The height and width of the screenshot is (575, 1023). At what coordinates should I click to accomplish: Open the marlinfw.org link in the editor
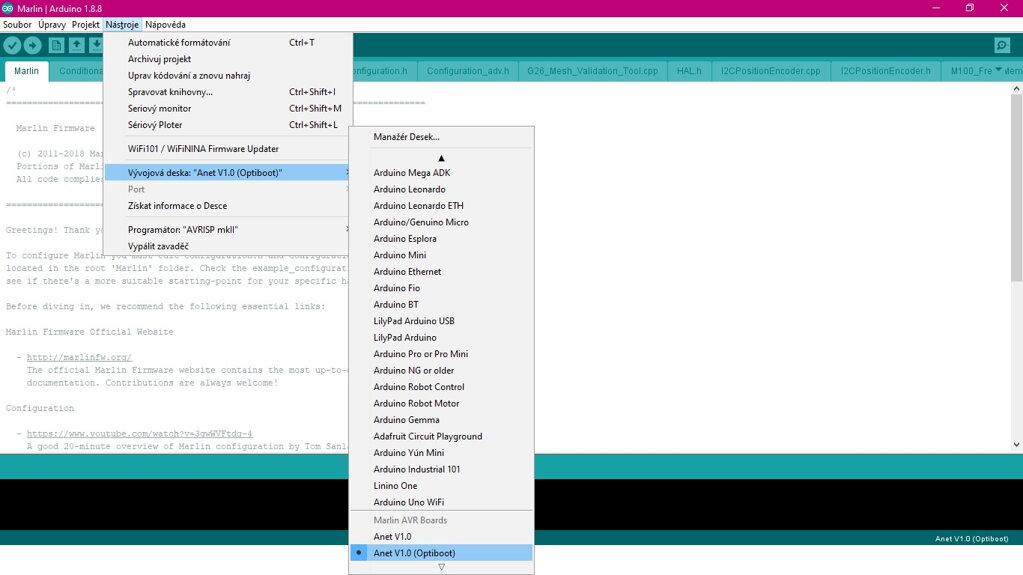pyautogui.click(x=79, y=358)
